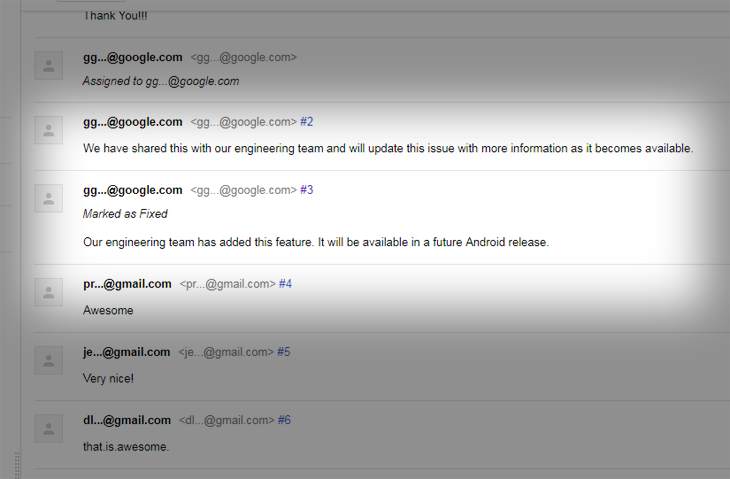
Task: Go to the #6 comment link
Action: click(x=284, y=420)
